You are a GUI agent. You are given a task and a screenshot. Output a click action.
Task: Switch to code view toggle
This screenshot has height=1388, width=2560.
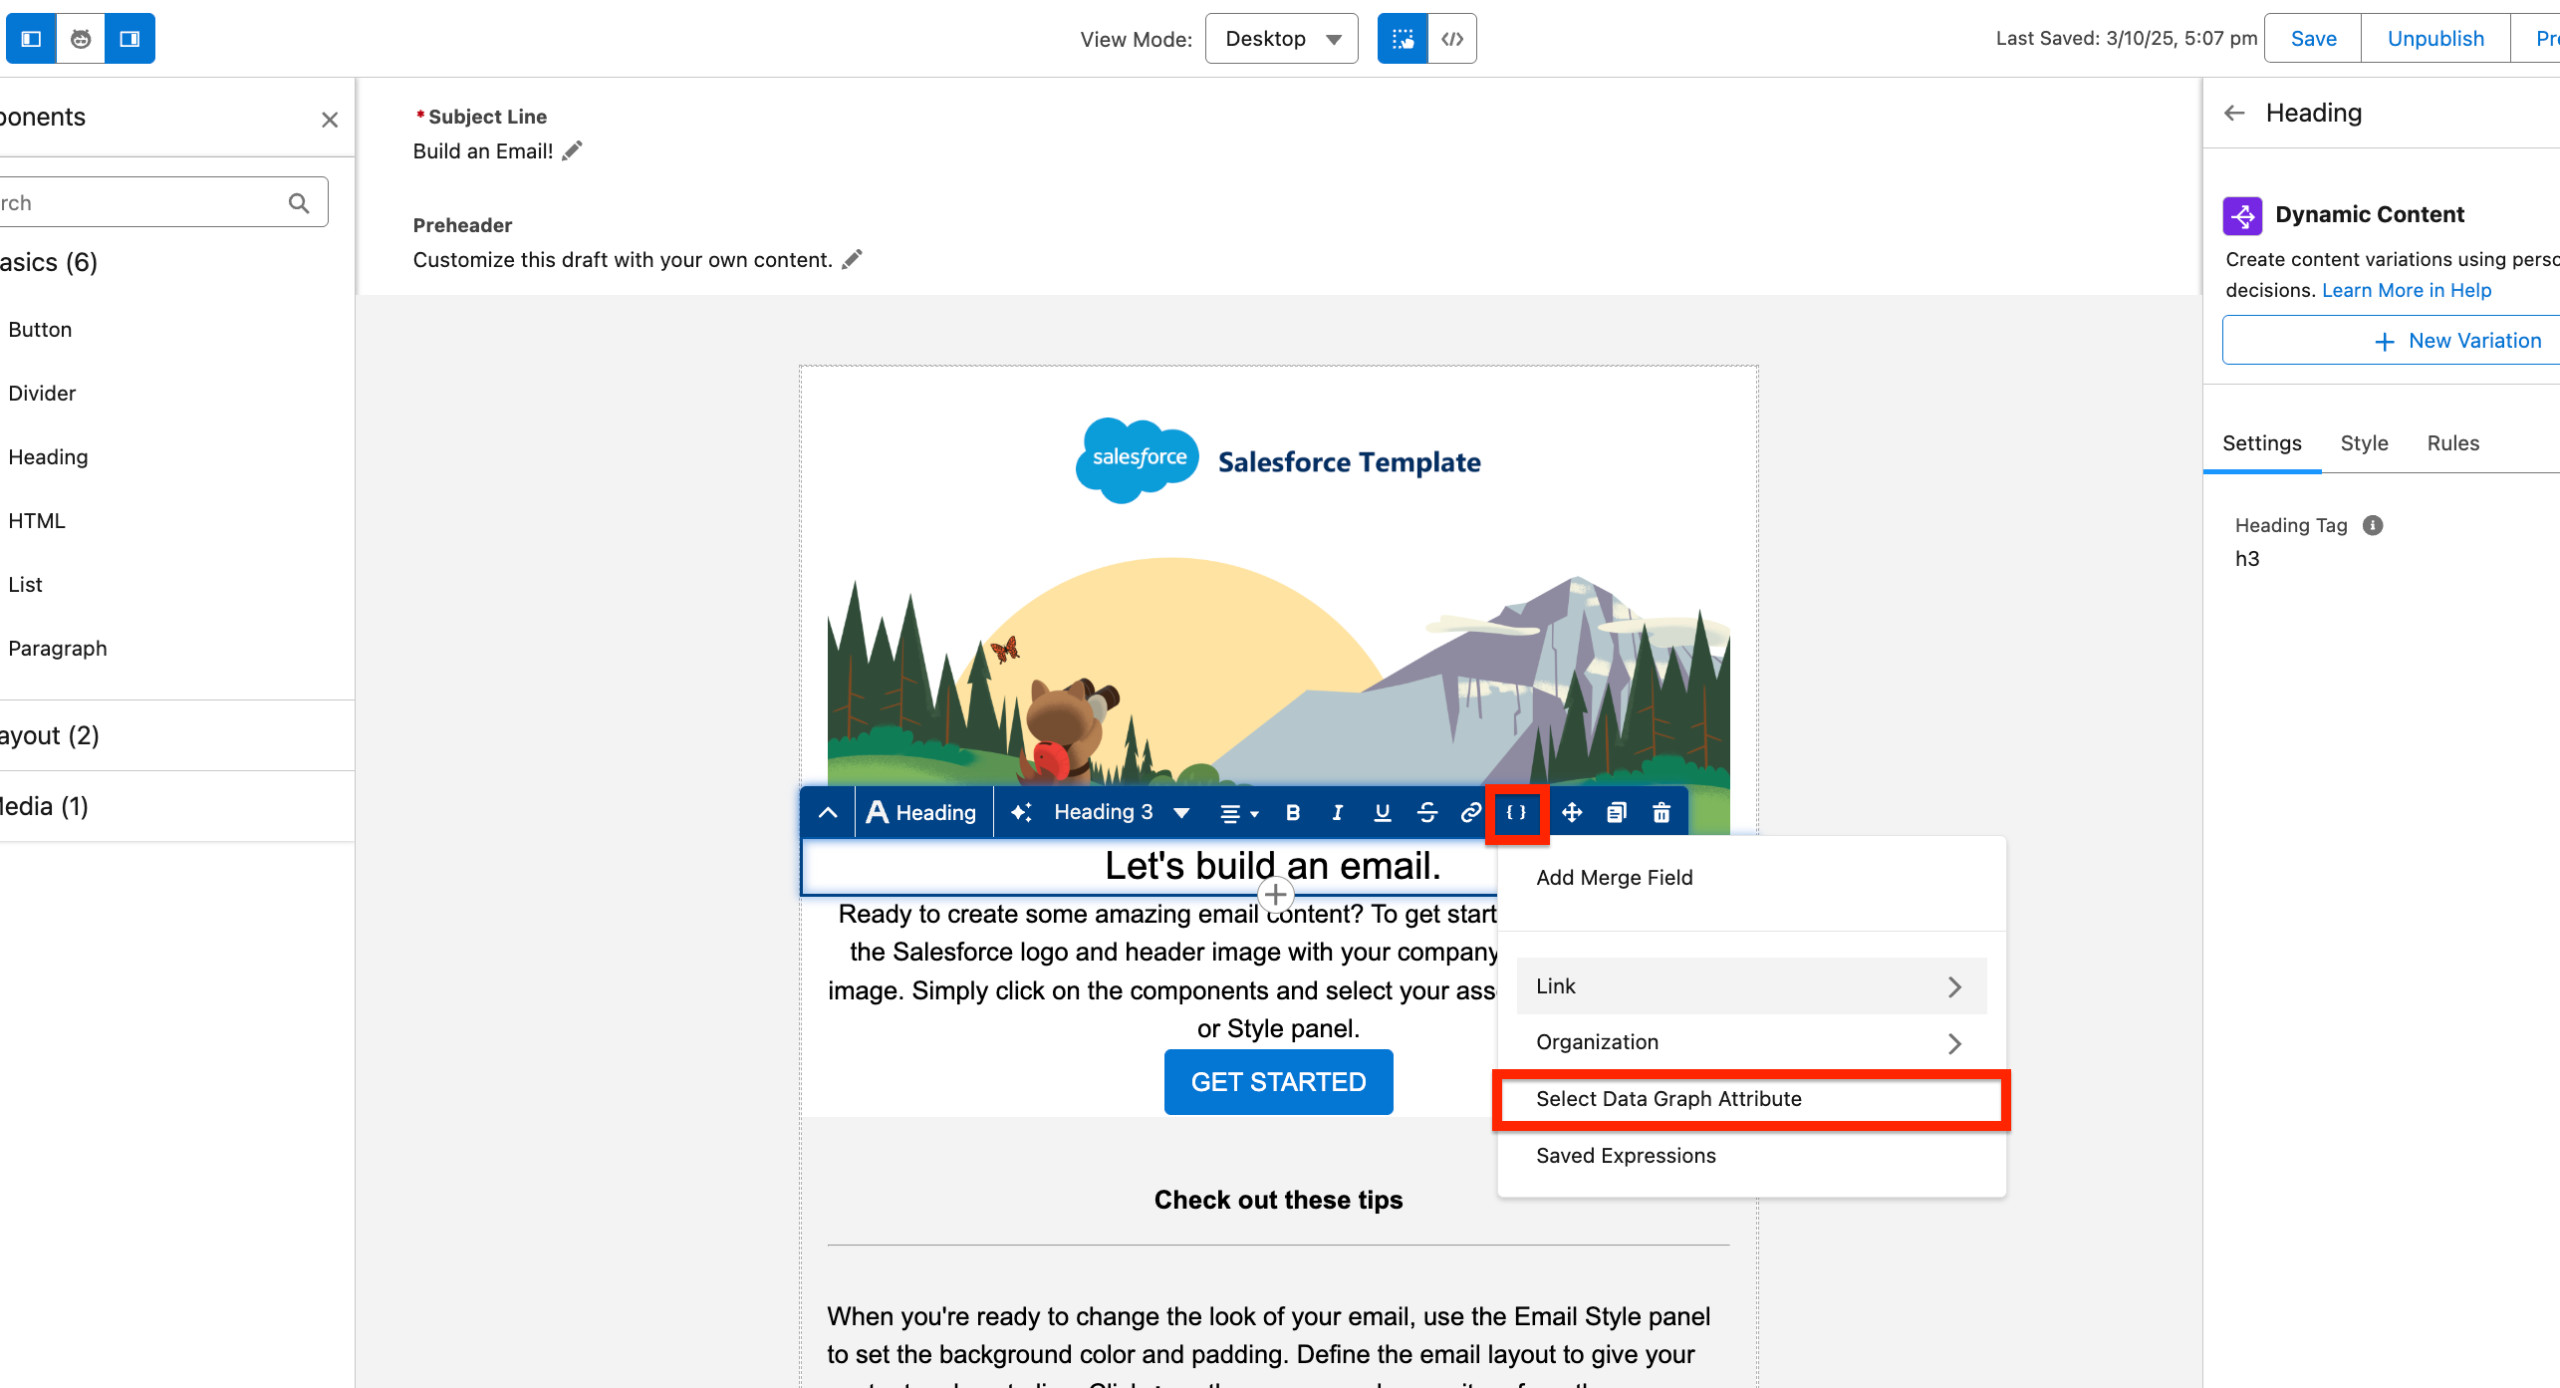click(x=1452, y=39)
